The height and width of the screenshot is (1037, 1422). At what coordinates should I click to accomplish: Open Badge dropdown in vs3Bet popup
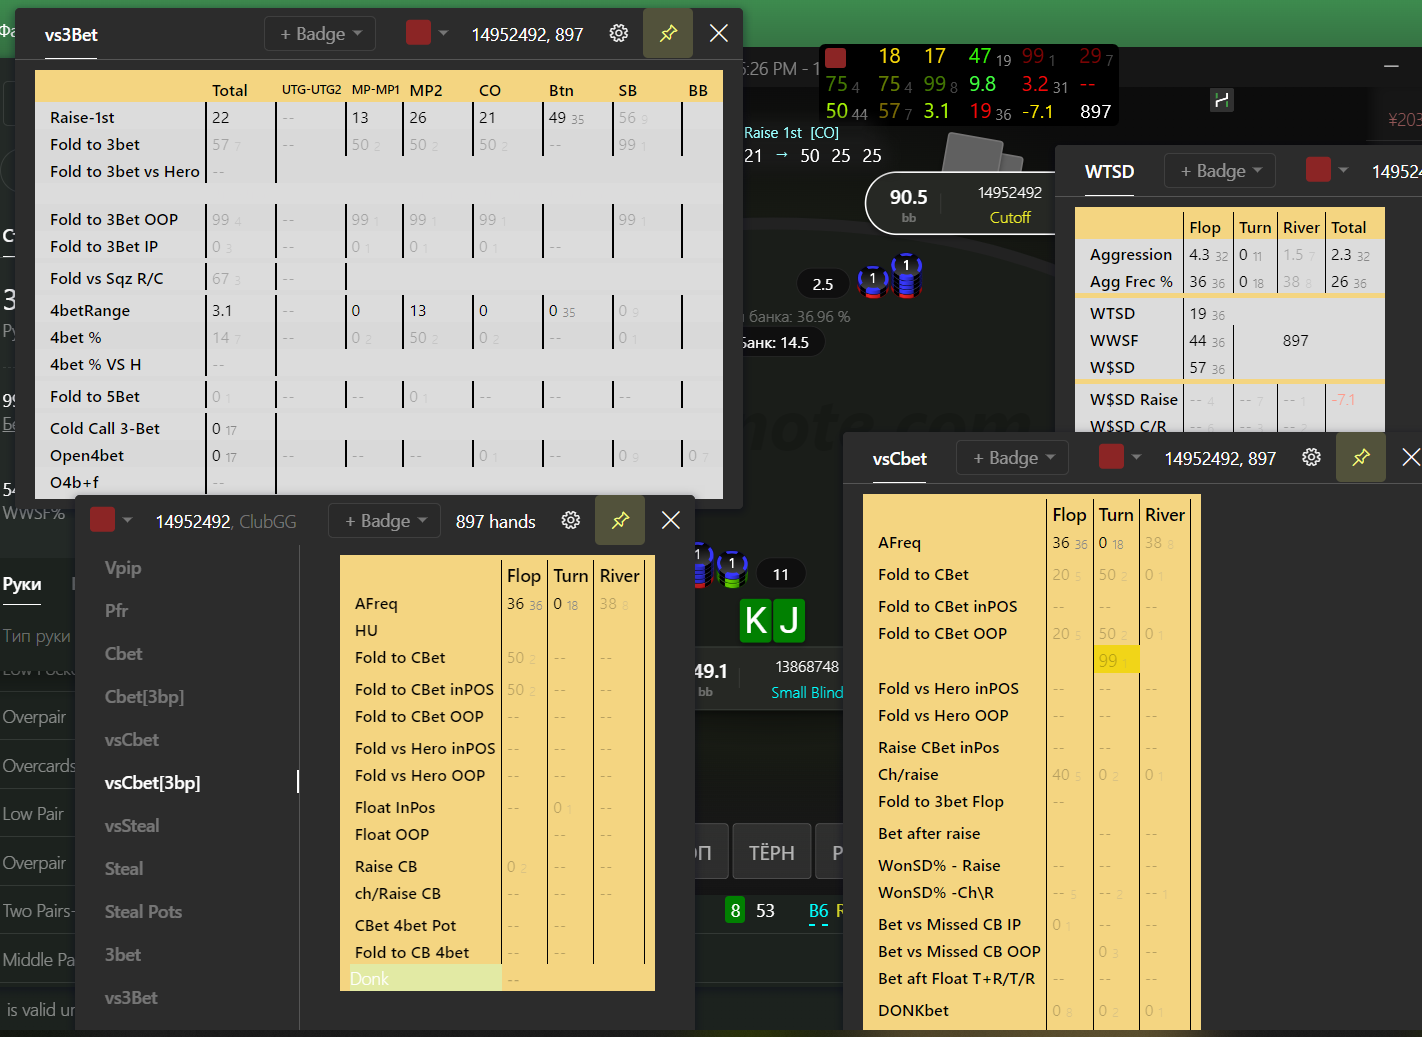click(320, 33)
